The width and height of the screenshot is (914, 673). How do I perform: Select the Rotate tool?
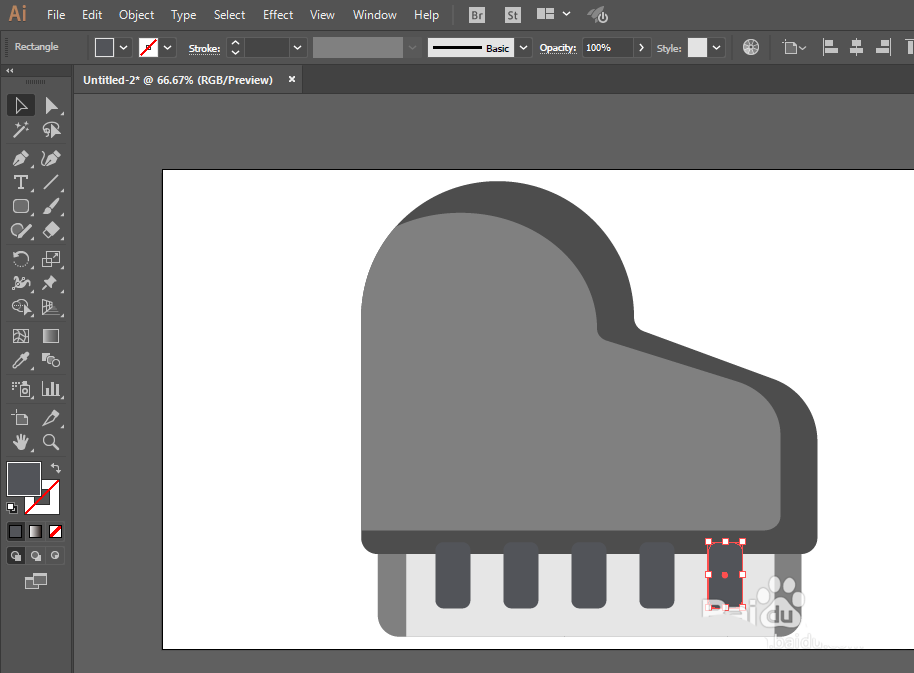point(20,258)
